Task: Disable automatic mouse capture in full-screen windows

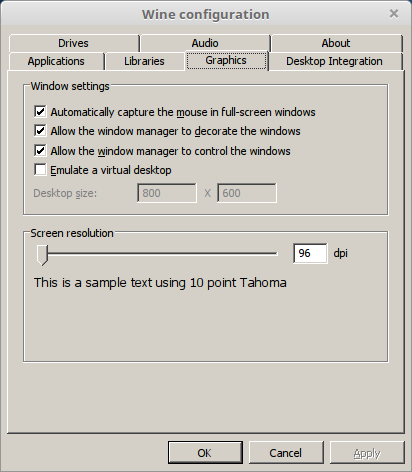Action: 40,112
